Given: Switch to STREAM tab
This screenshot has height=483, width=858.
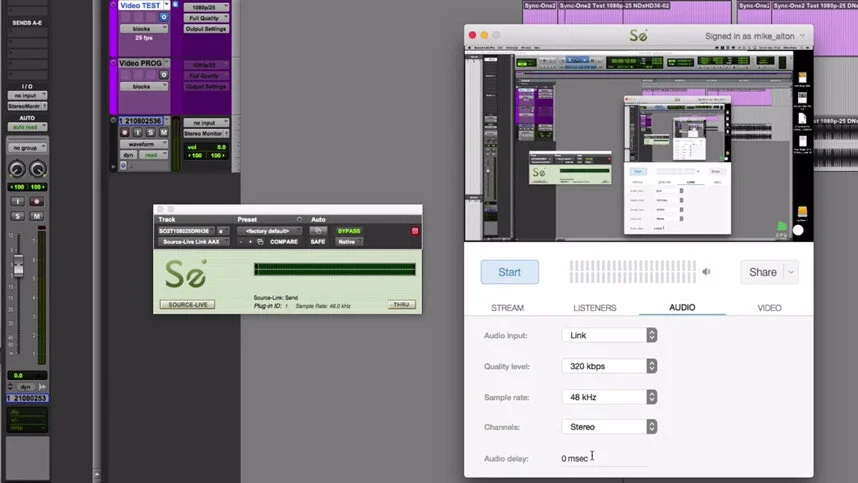Looking at the screenshot, I should pyautogui.click(x=507, y=308).
